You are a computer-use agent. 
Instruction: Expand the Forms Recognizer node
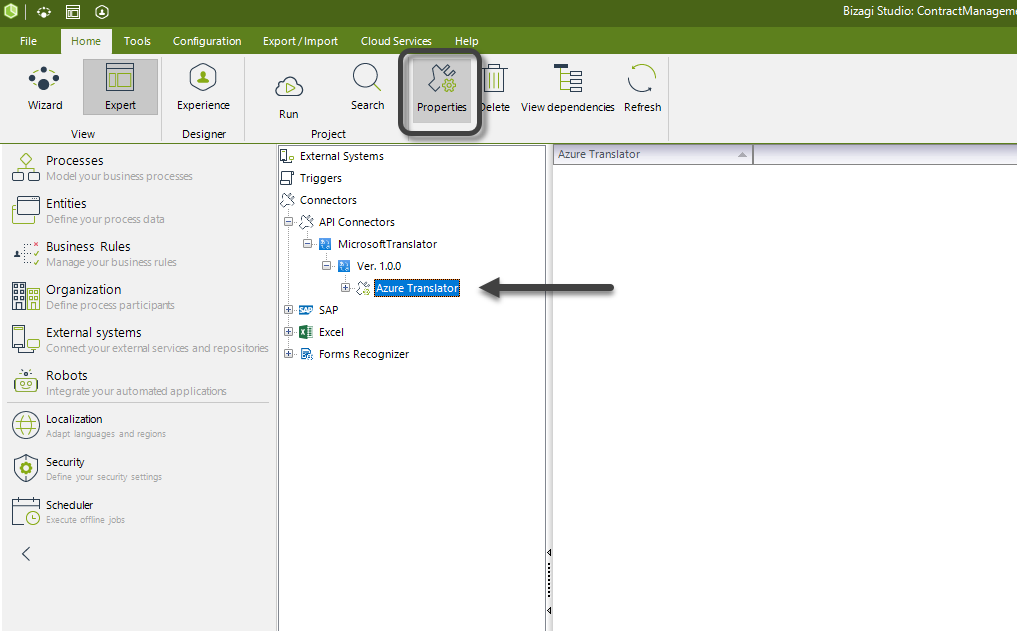[x=289, y=354]
